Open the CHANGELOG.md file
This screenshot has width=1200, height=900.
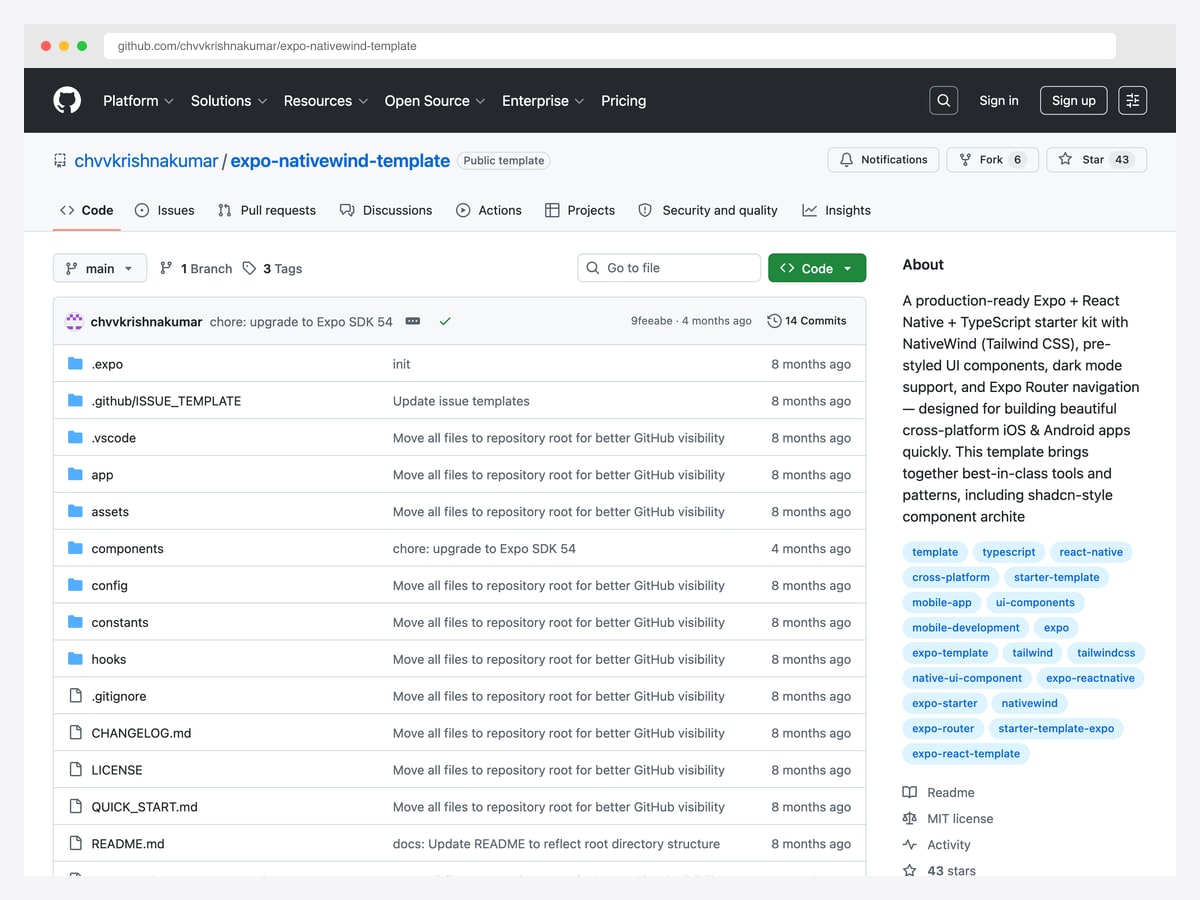(141, 733)
